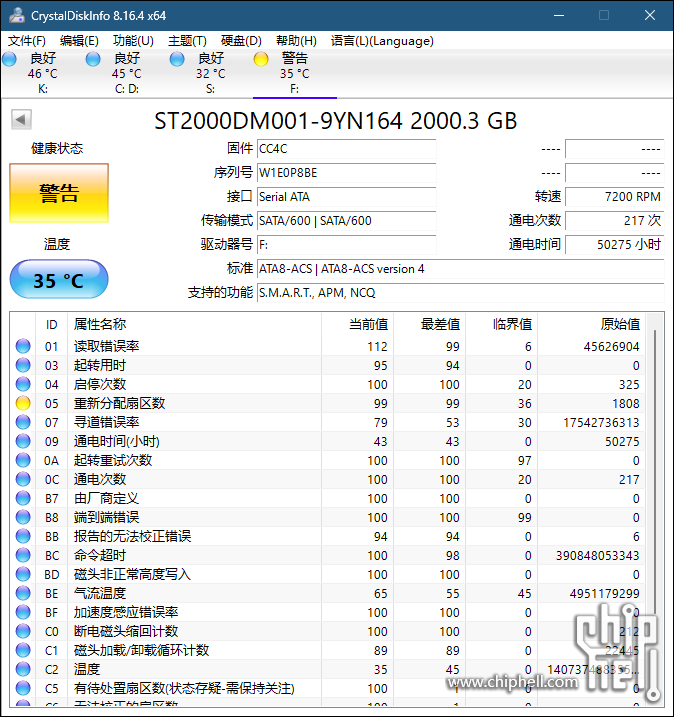The height and width of the screenshot is (717, 674).
Task: Click status dot for attribute 09 通电时间(小时)
Action: 23,441
